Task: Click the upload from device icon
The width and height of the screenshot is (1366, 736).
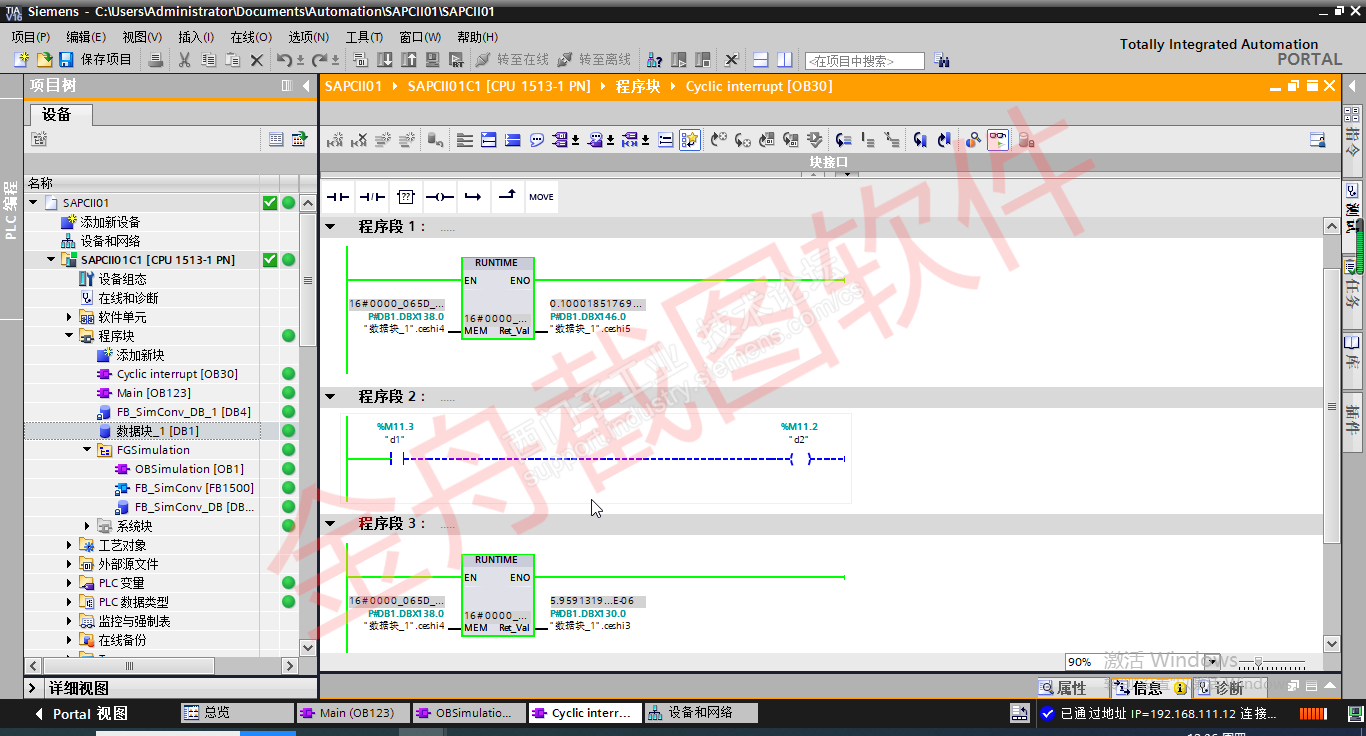Action: coord(409,60)
